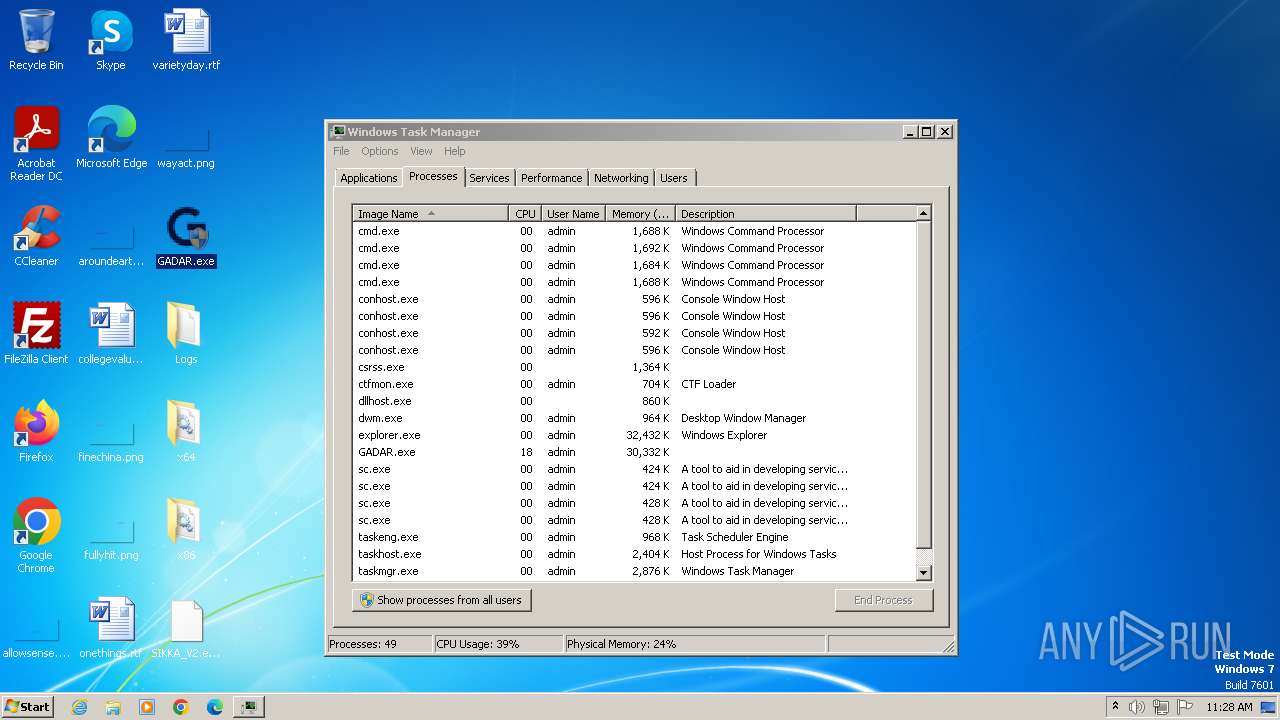The height and width of the screenshot is (720, 1280).
Task: Select taskeng.exe process row
Action: pyautogui.click(x=634, y=537)
